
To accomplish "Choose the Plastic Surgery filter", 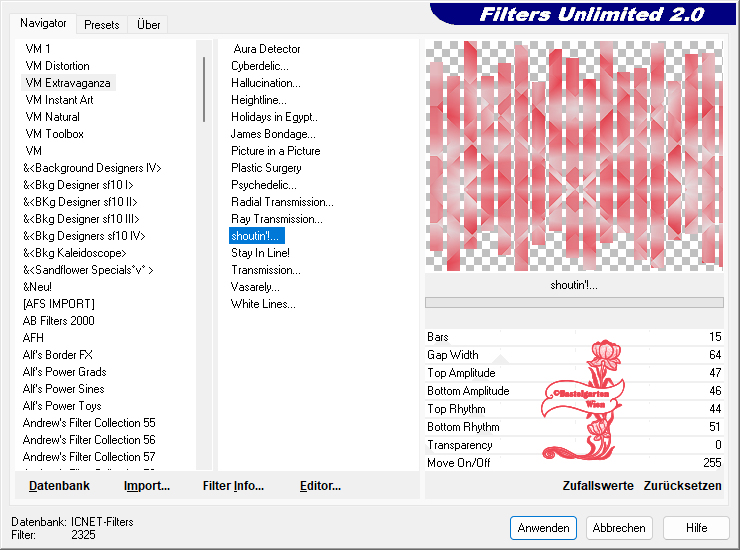I will (266, 168).
